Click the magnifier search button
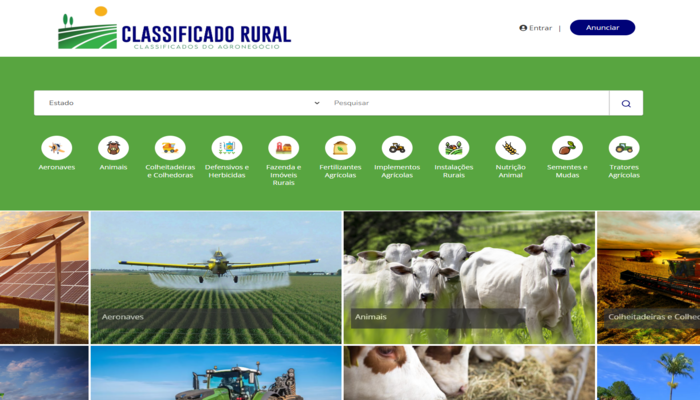This screenshot has width=700, height=400. click(x=626, y=103)
